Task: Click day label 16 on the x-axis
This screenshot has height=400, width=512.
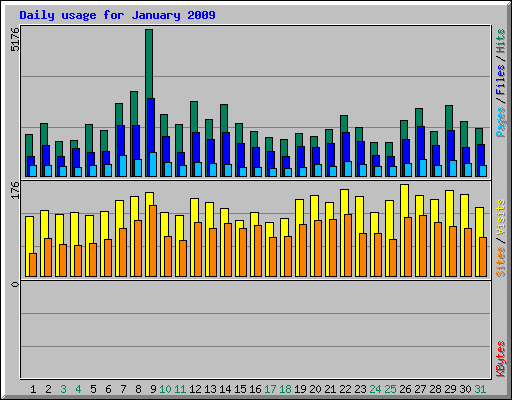Action: (x=255, y=389)
